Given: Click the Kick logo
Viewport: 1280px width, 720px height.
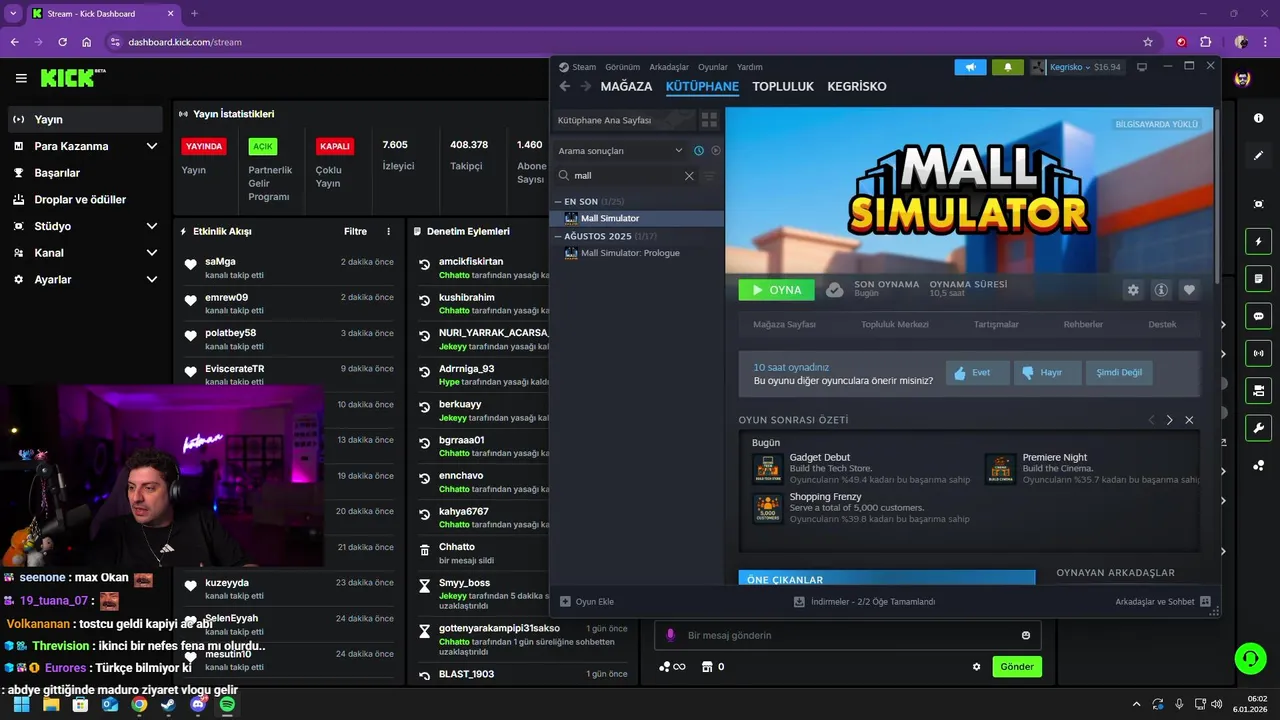Looking at the screenshot, I should (73, 78).
